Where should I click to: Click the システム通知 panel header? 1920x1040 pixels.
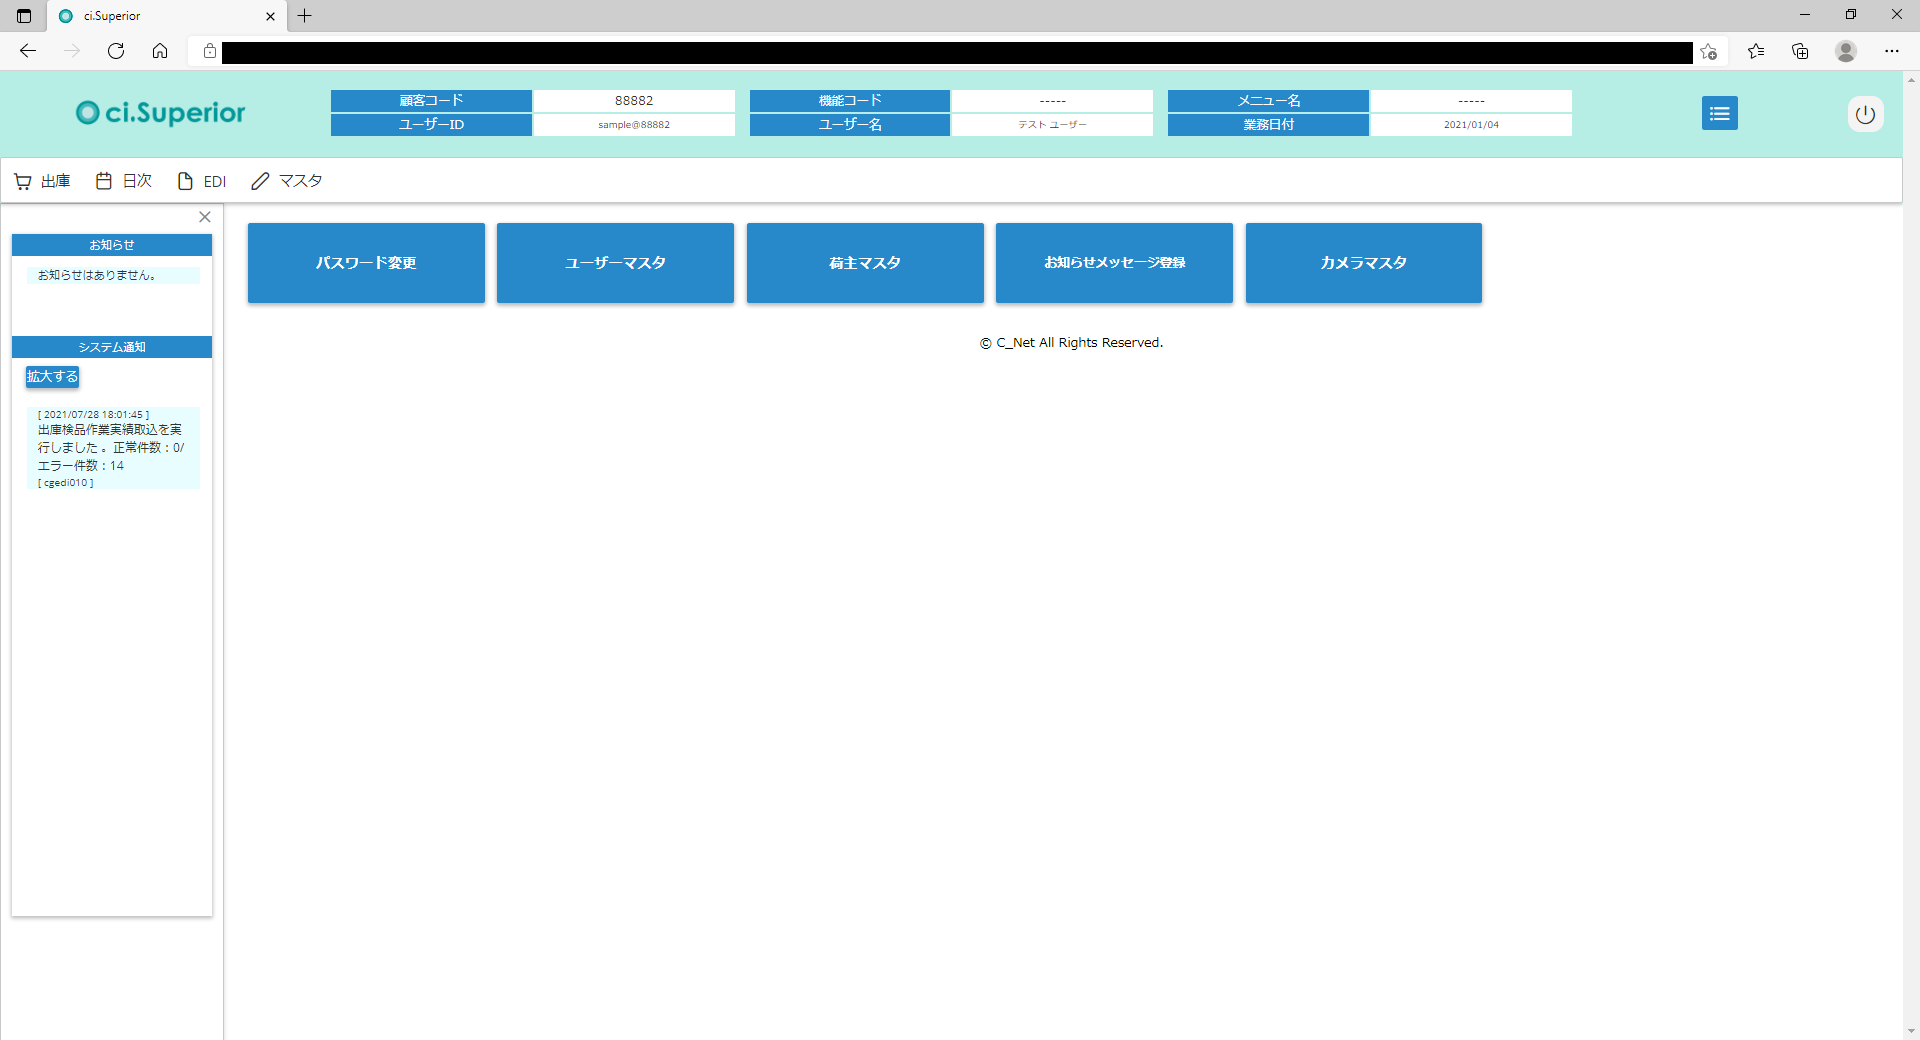[112, 347]
